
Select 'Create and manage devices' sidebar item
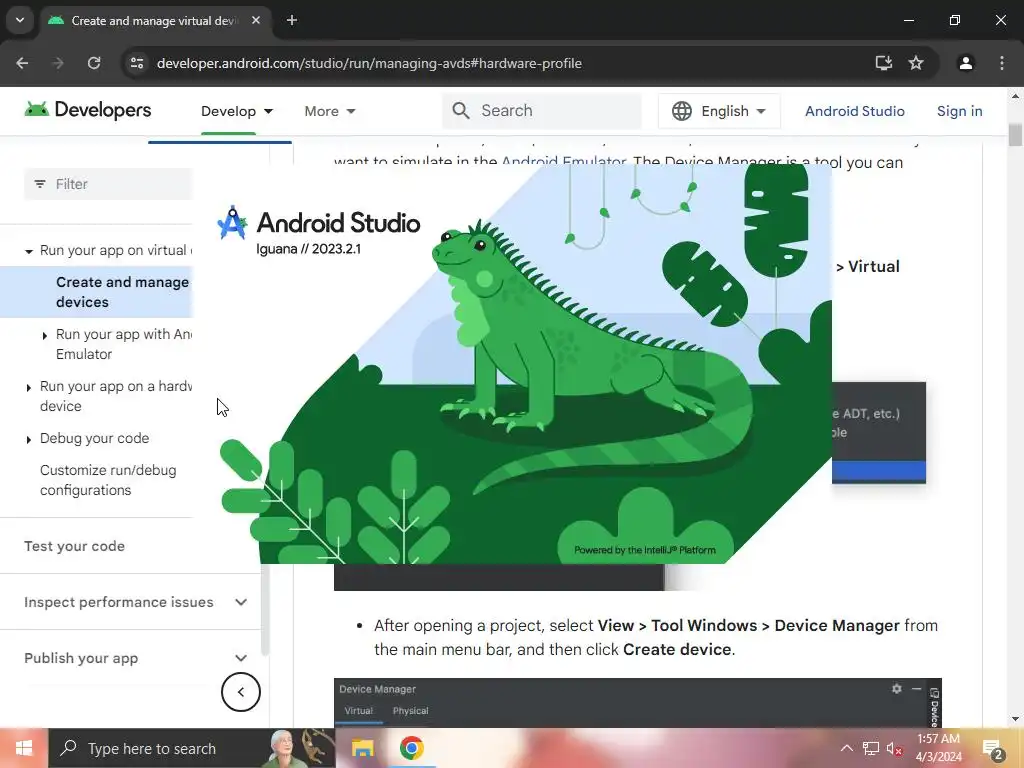(96, 292)
